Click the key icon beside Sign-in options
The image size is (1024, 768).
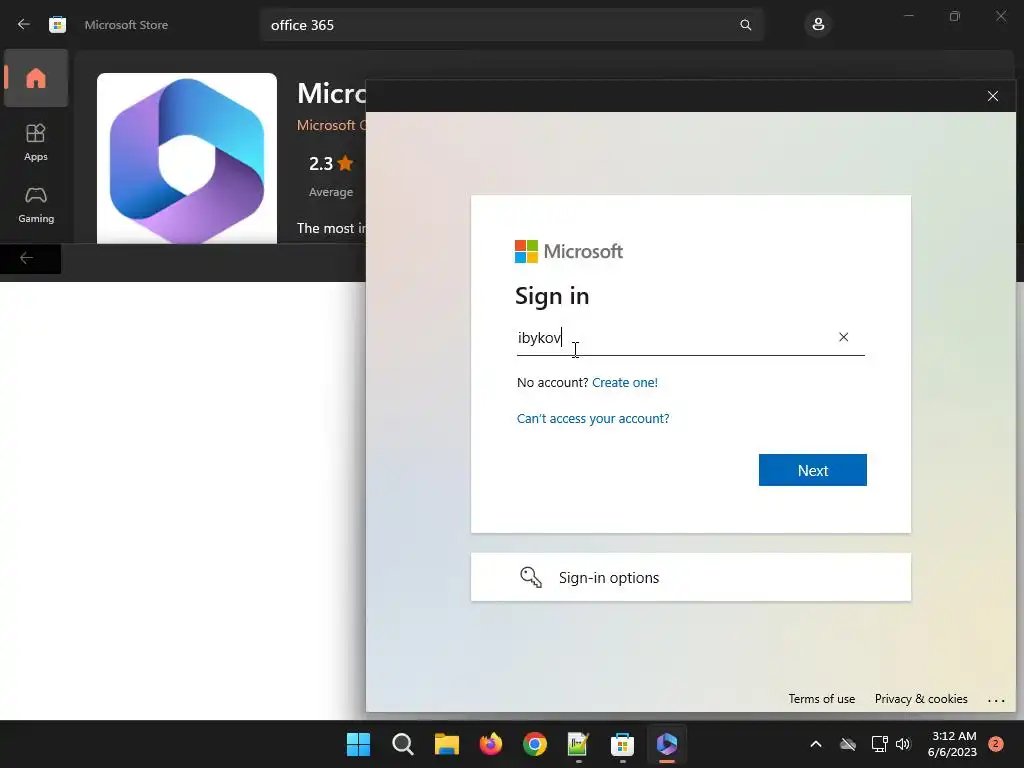531,577
